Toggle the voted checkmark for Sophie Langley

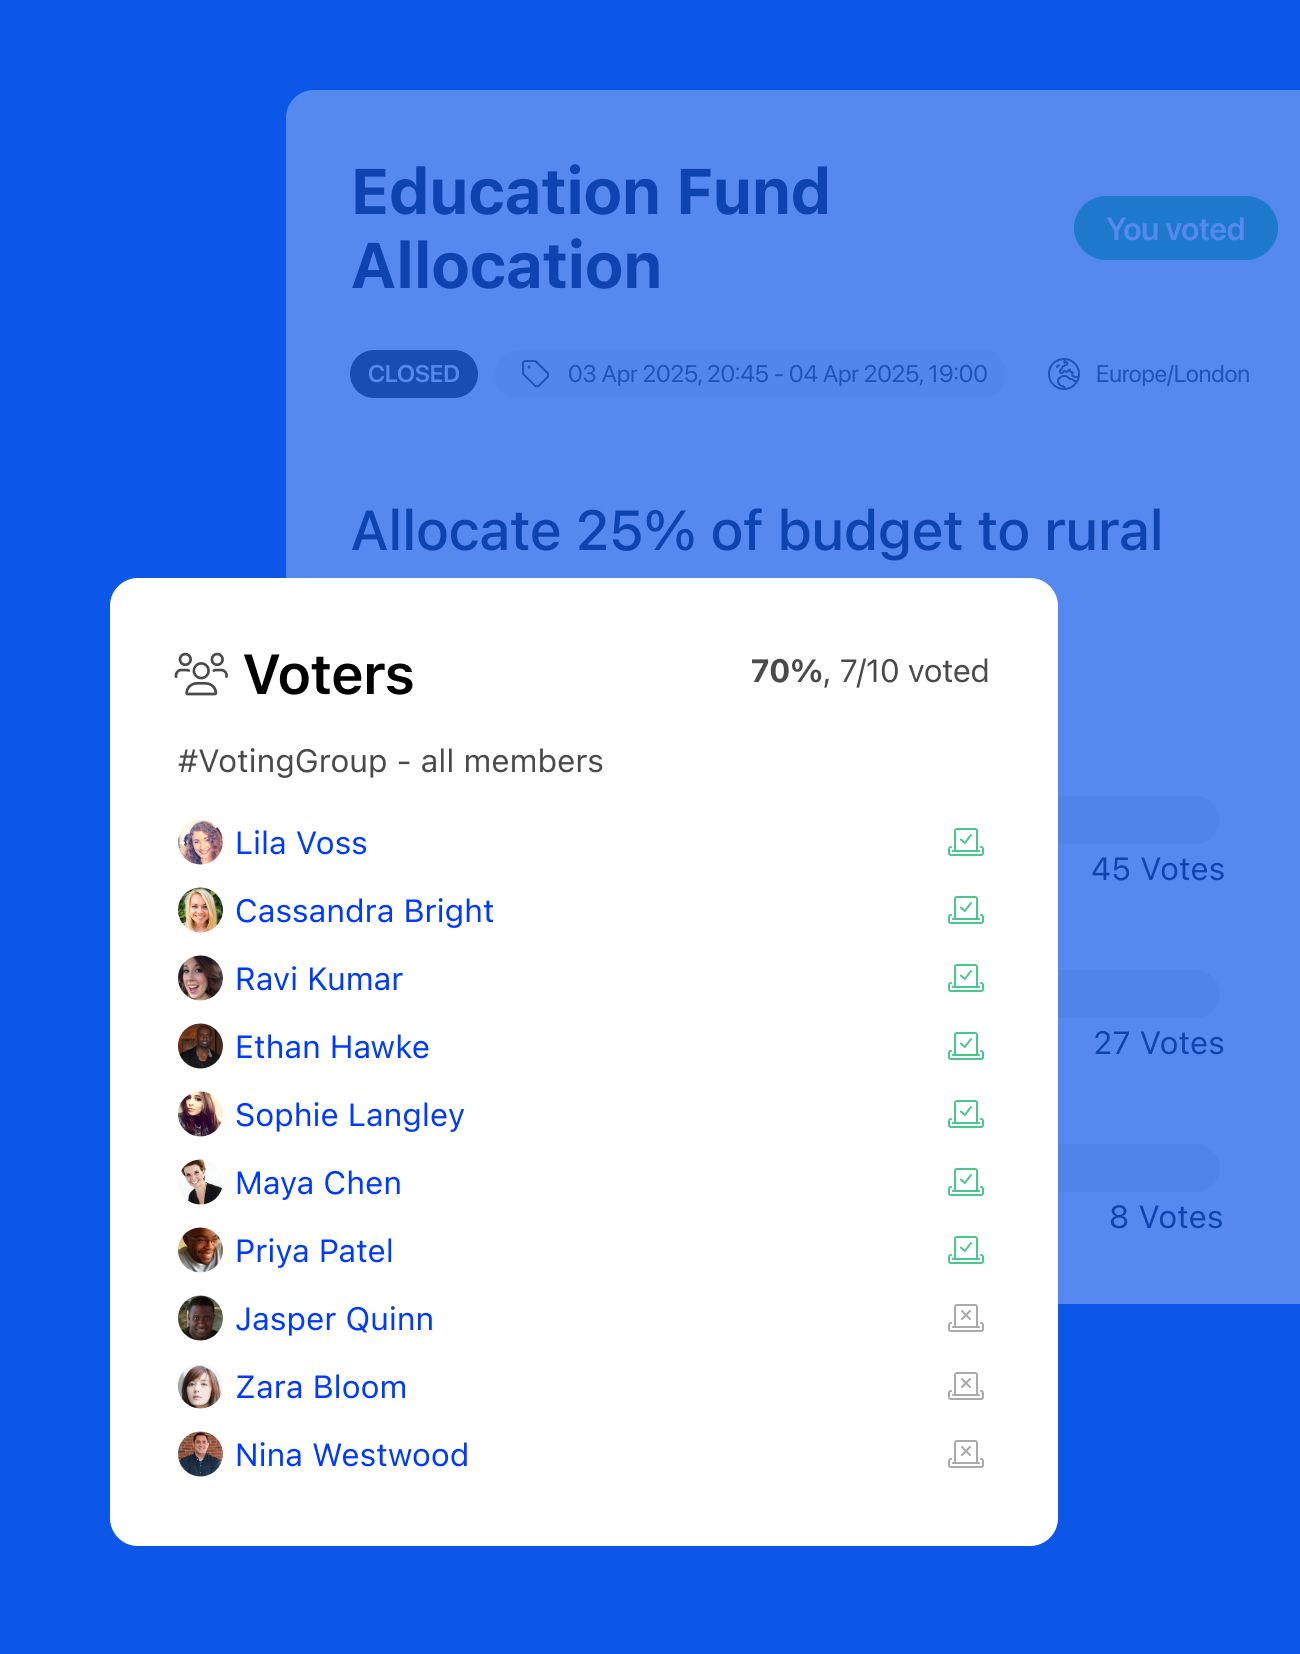click(965, 1114)
